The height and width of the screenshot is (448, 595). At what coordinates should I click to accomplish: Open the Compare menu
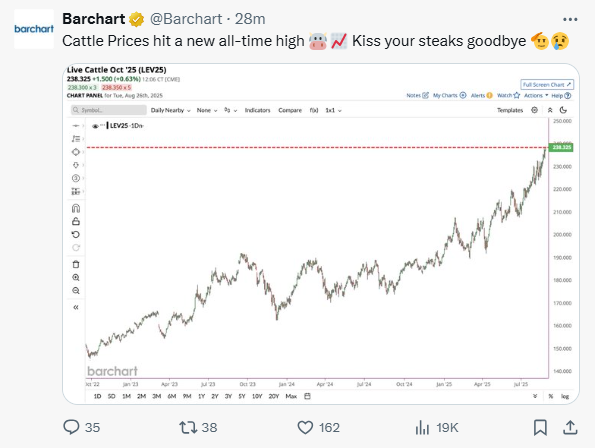coord(290,110)
